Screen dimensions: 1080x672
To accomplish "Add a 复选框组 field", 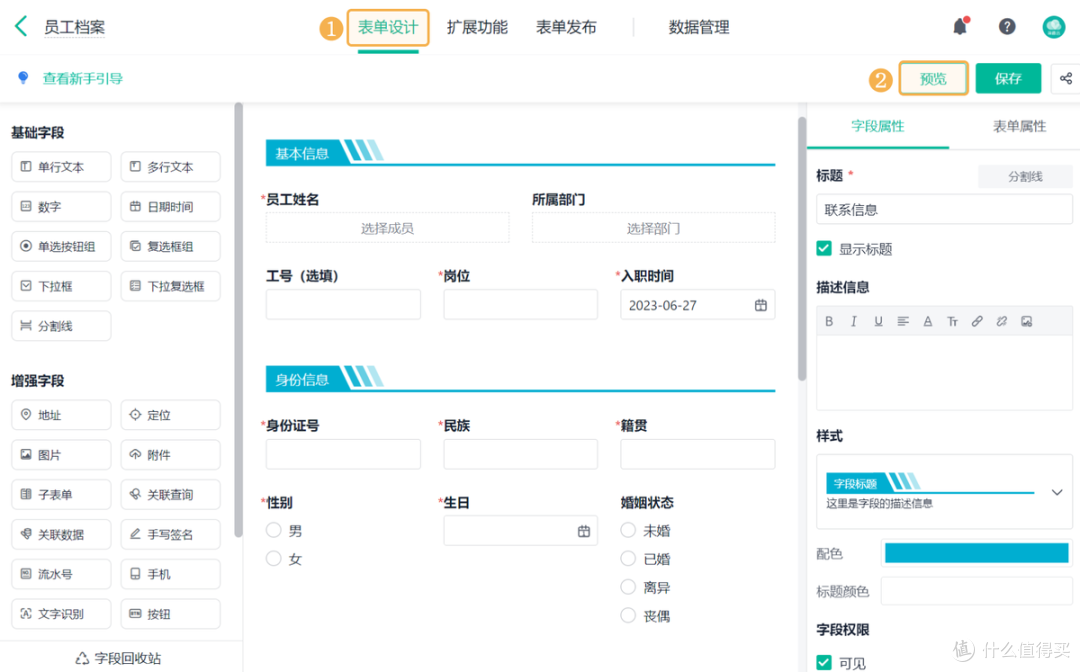I will click(170, 246).
